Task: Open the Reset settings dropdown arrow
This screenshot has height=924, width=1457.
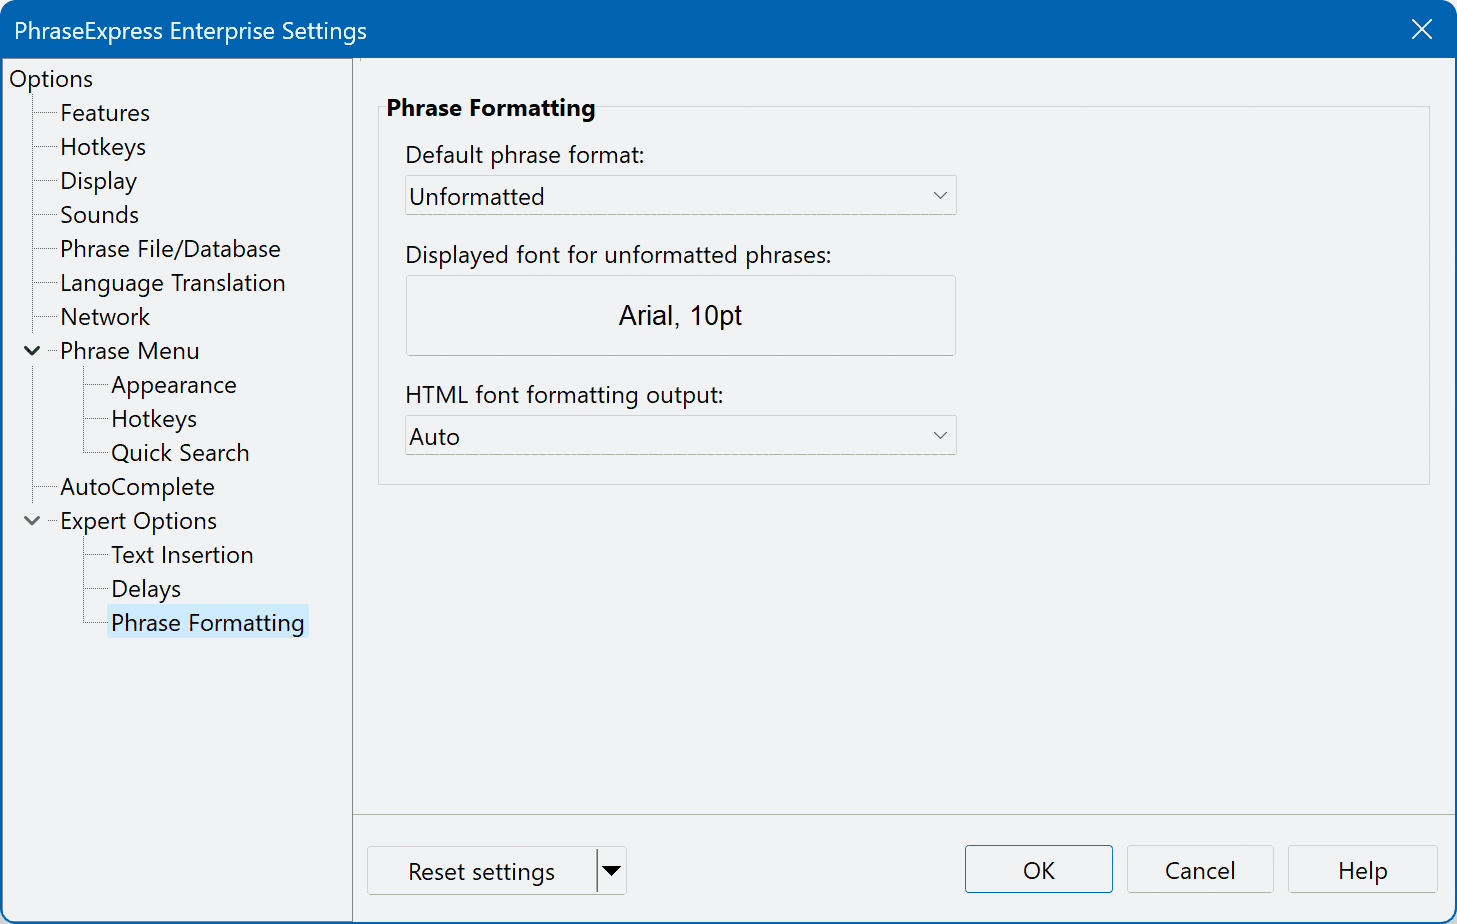Action: 611,871
